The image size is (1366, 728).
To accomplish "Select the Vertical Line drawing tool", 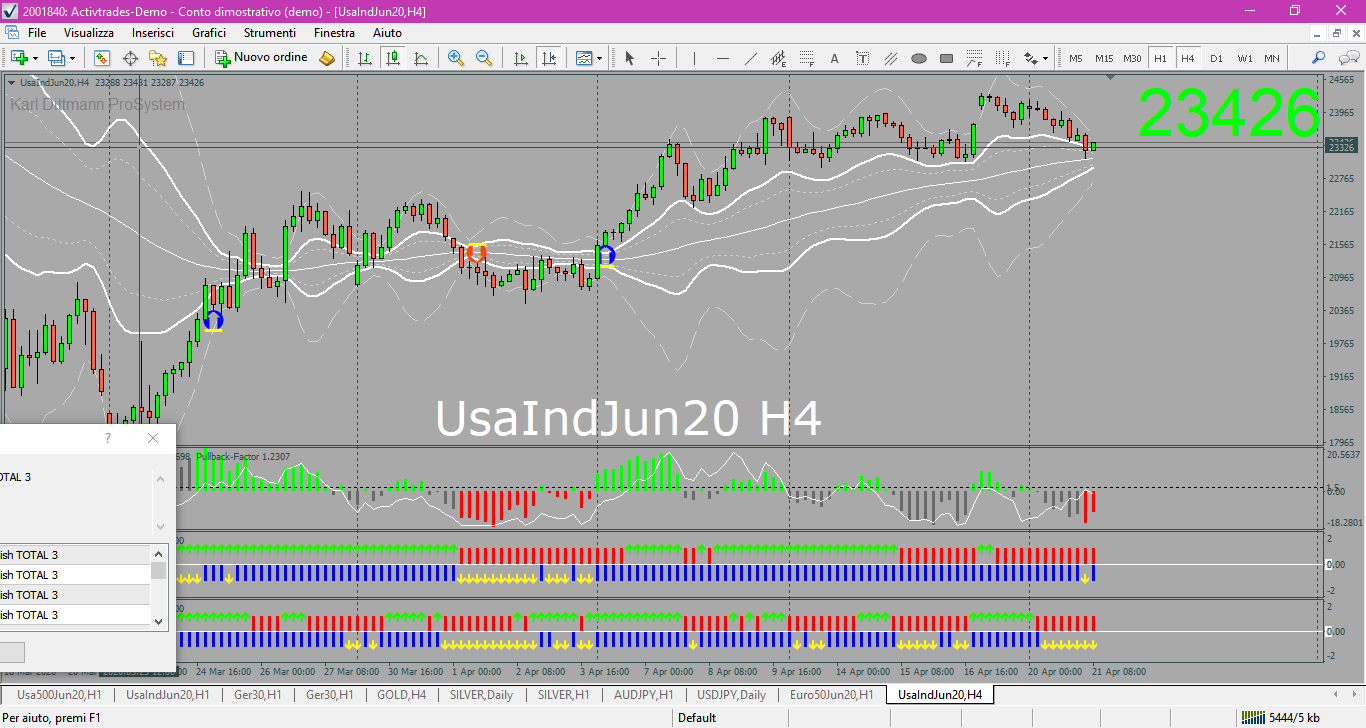I will click(694, 58).
